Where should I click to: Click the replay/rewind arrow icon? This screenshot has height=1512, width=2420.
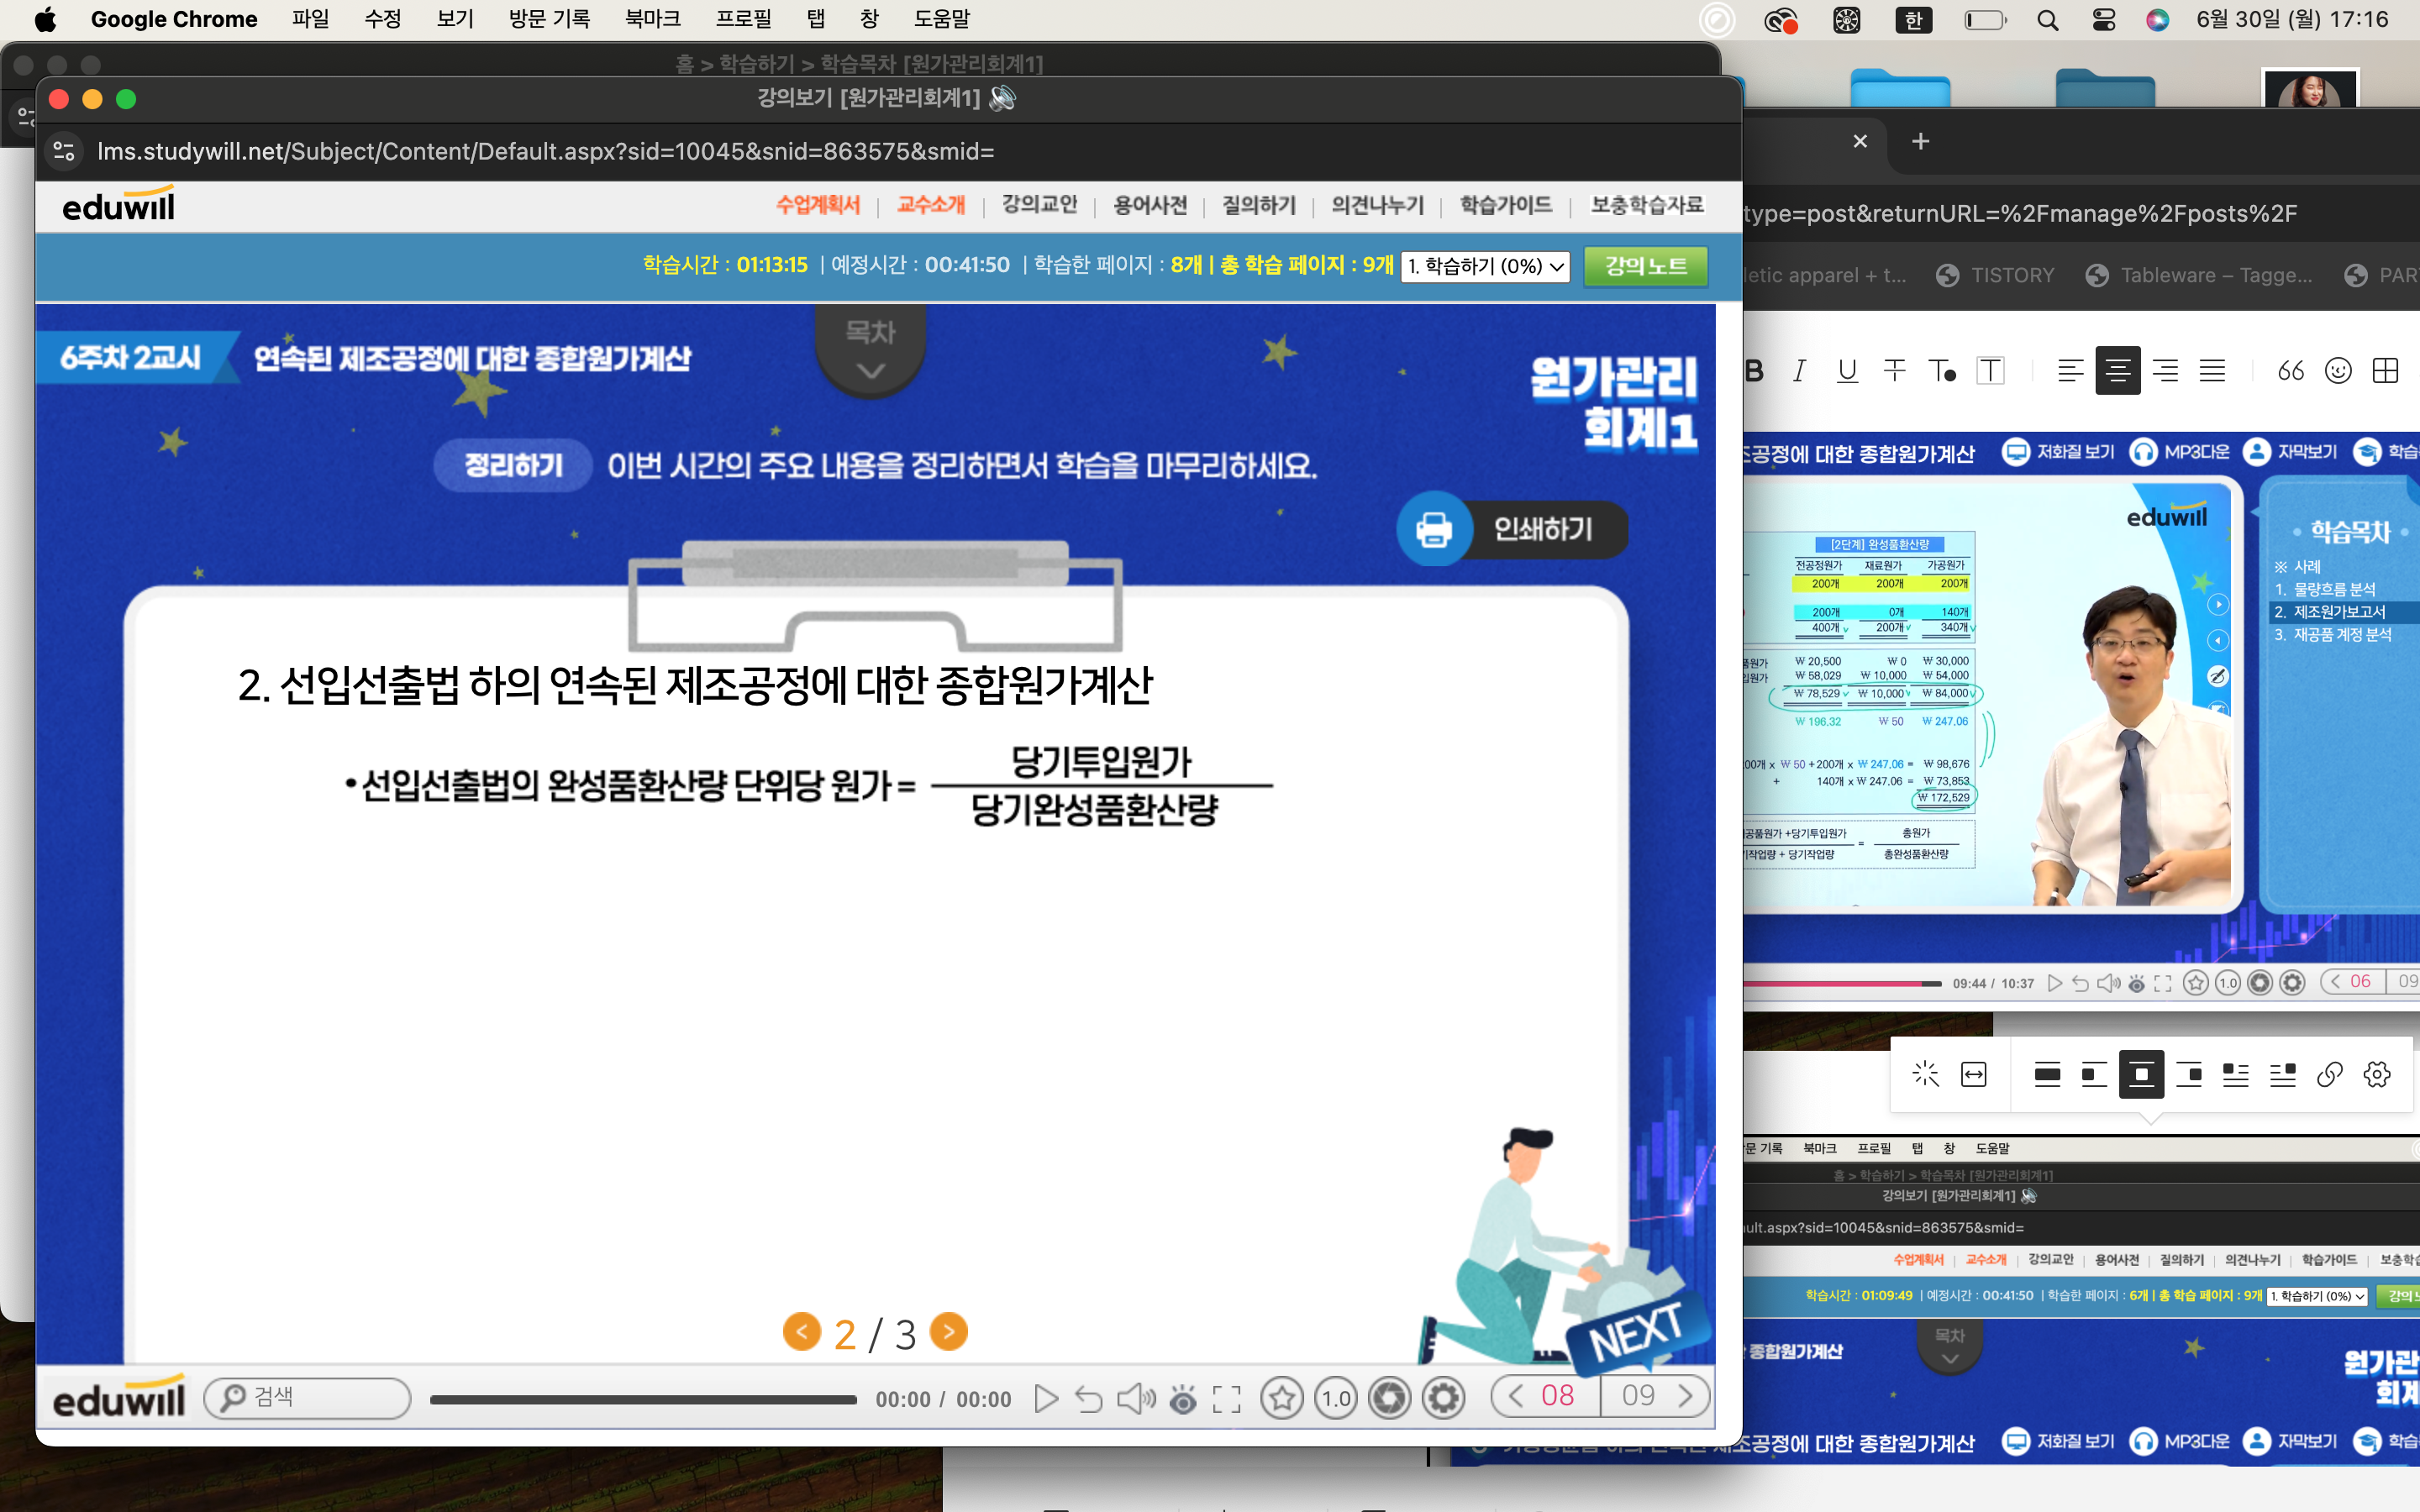(x=1088, y=1398)
